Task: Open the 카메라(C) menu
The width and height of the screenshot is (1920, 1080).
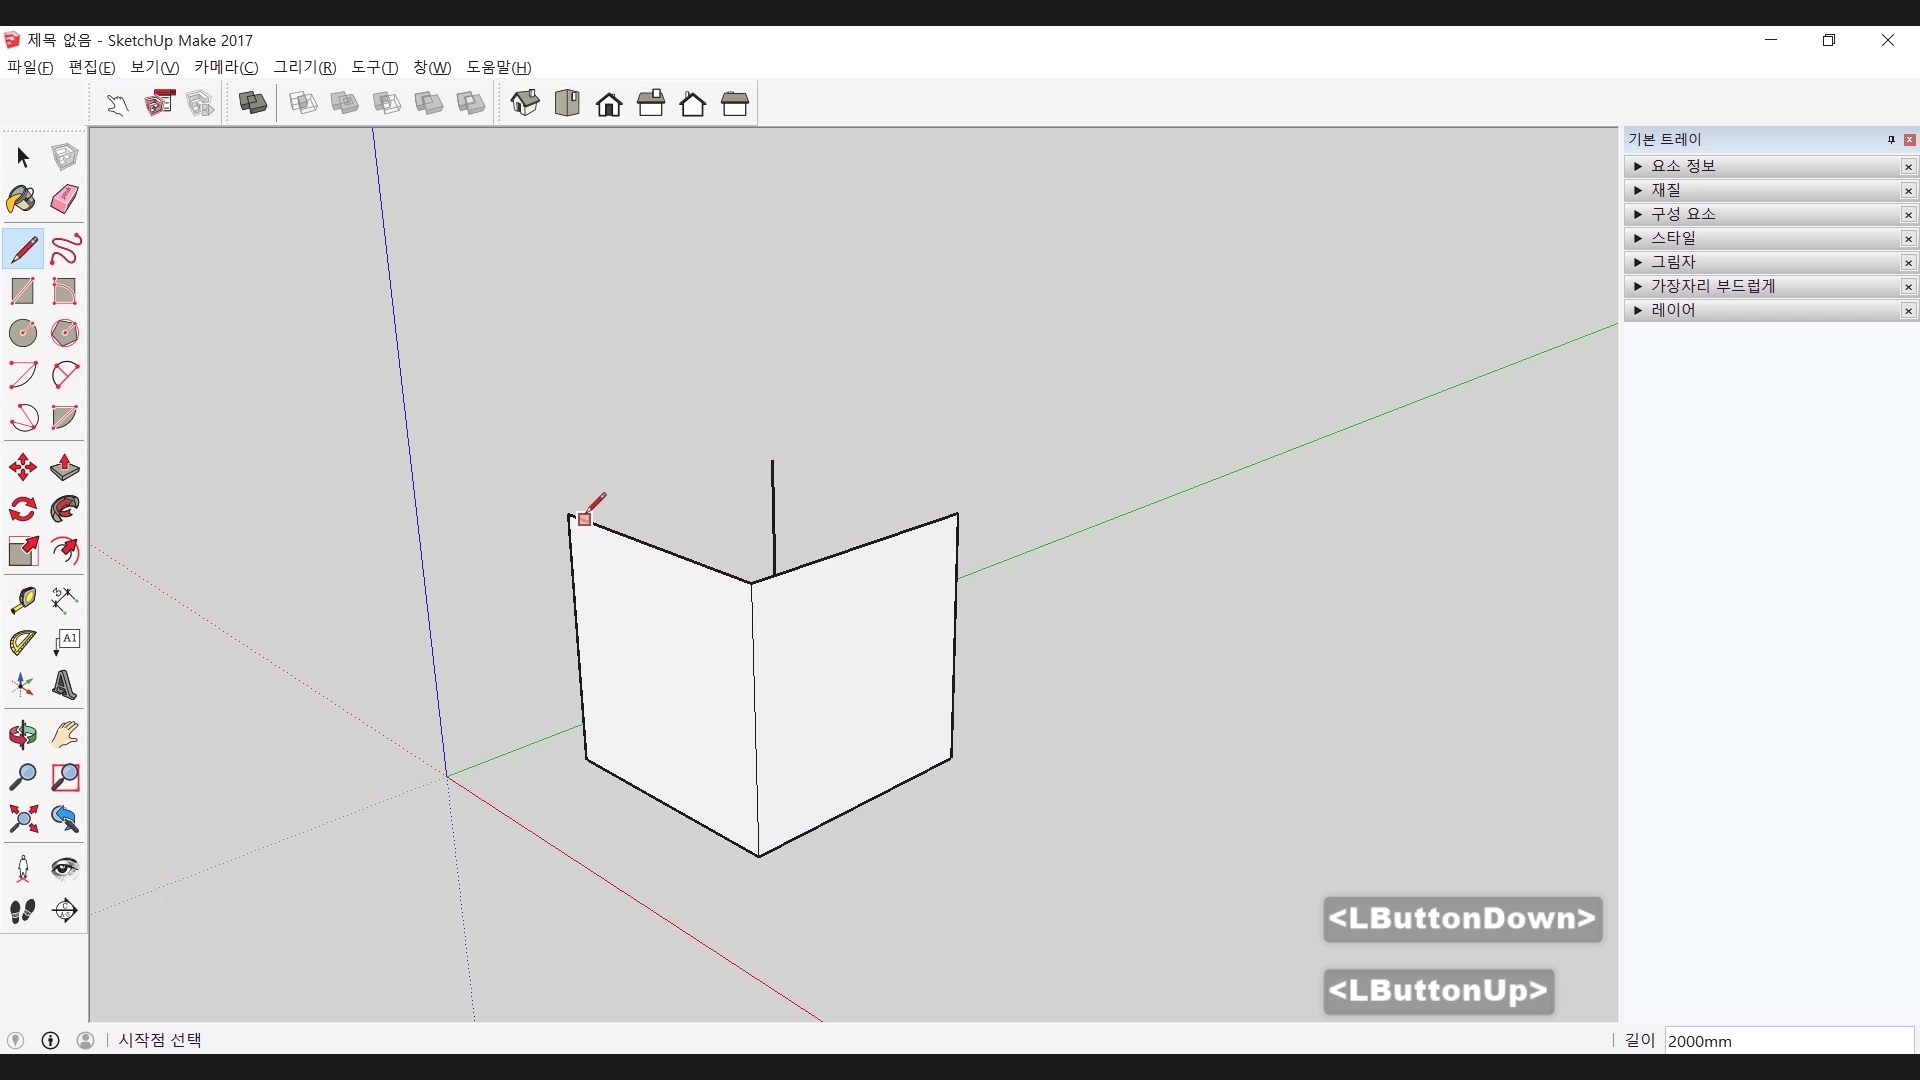Action: point(226,67)
